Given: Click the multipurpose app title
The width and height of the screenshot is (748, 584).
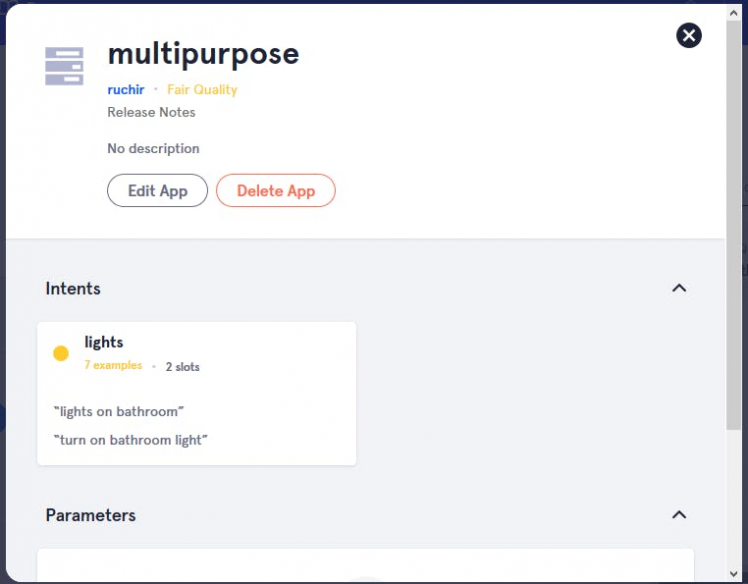Looking at the screenshot, I should 203,53.
